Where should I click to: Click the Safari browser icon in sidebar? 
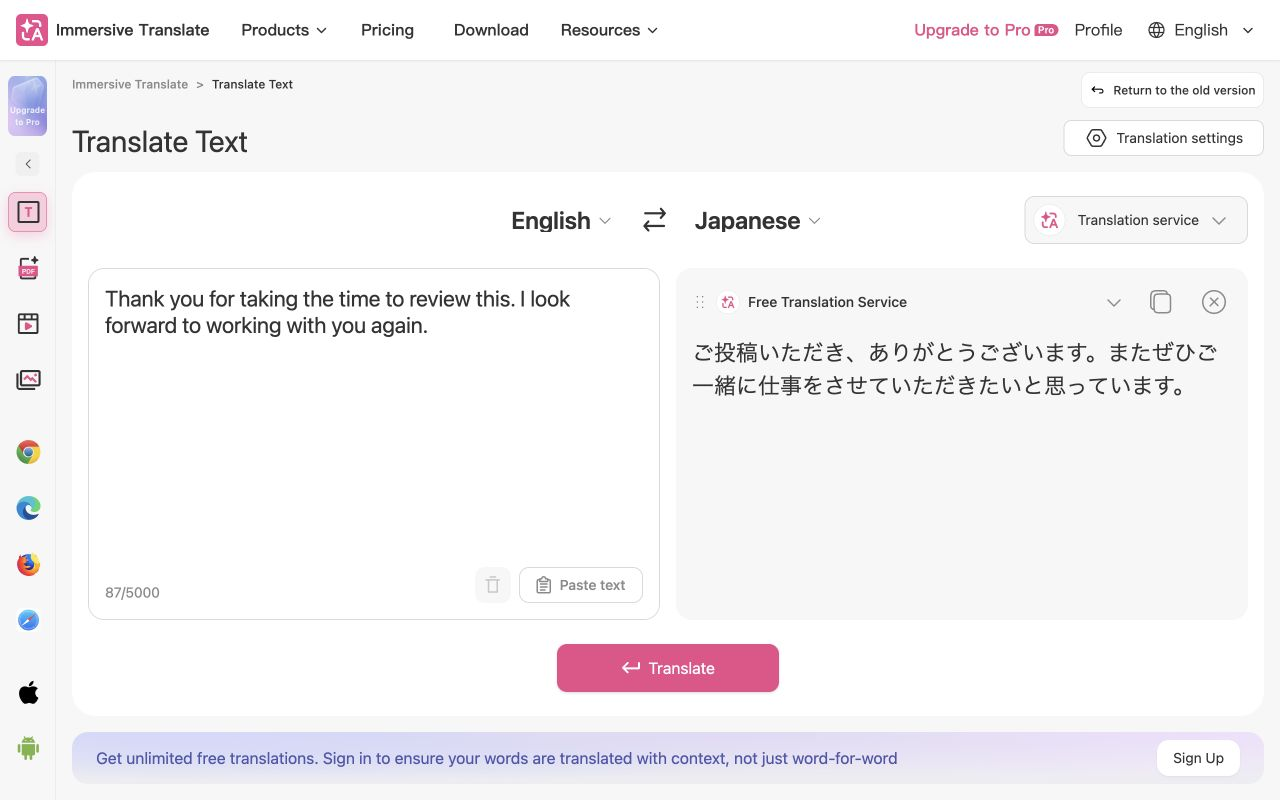(28, 620)
